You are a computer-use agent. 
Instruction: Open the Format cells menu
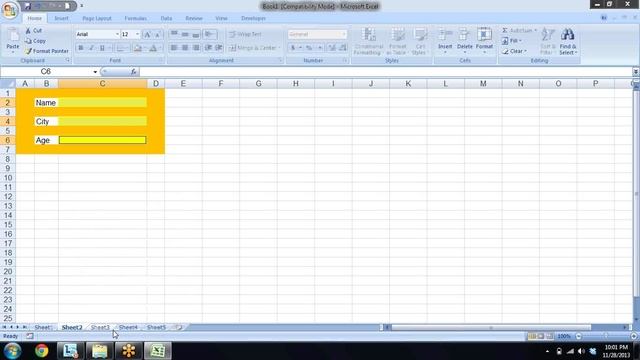pyautogui.click(x=484, y=41)
